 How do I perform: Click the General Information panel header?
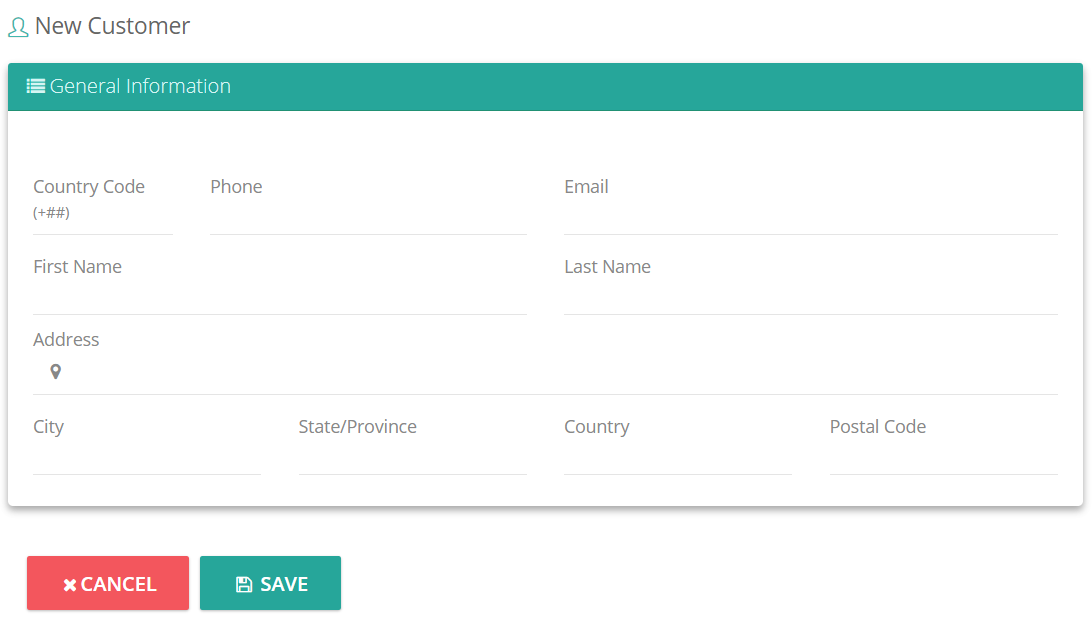(x=545, y=86)
